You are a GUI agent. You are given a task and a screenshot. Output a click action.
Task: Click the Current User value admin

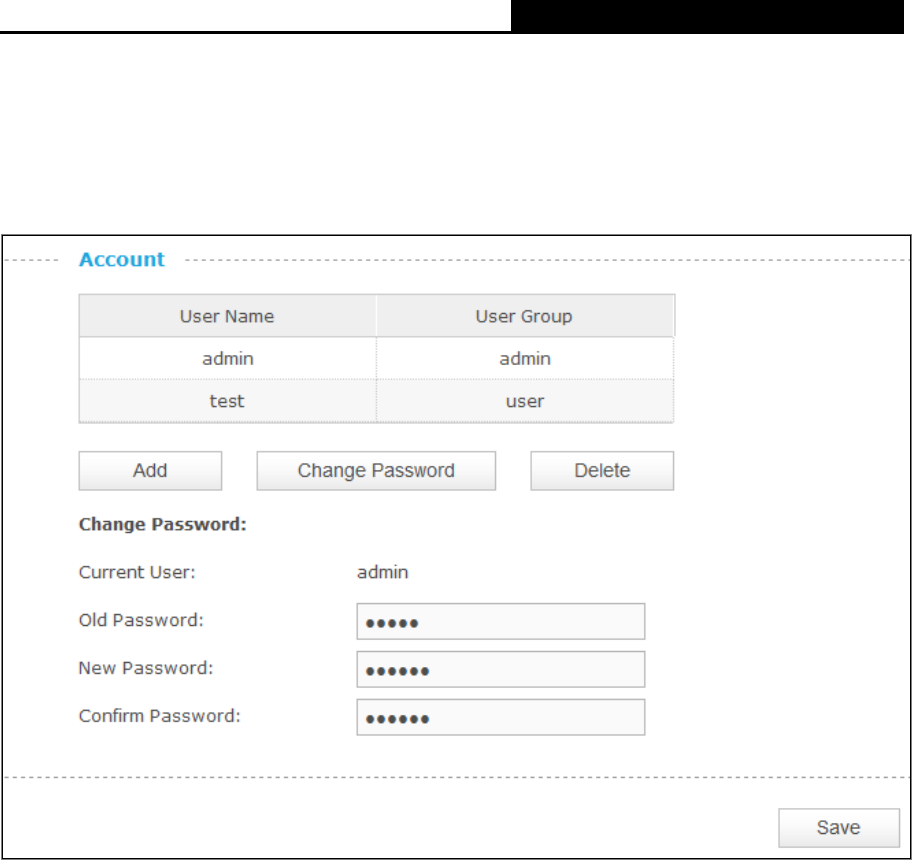pos(383,572)
